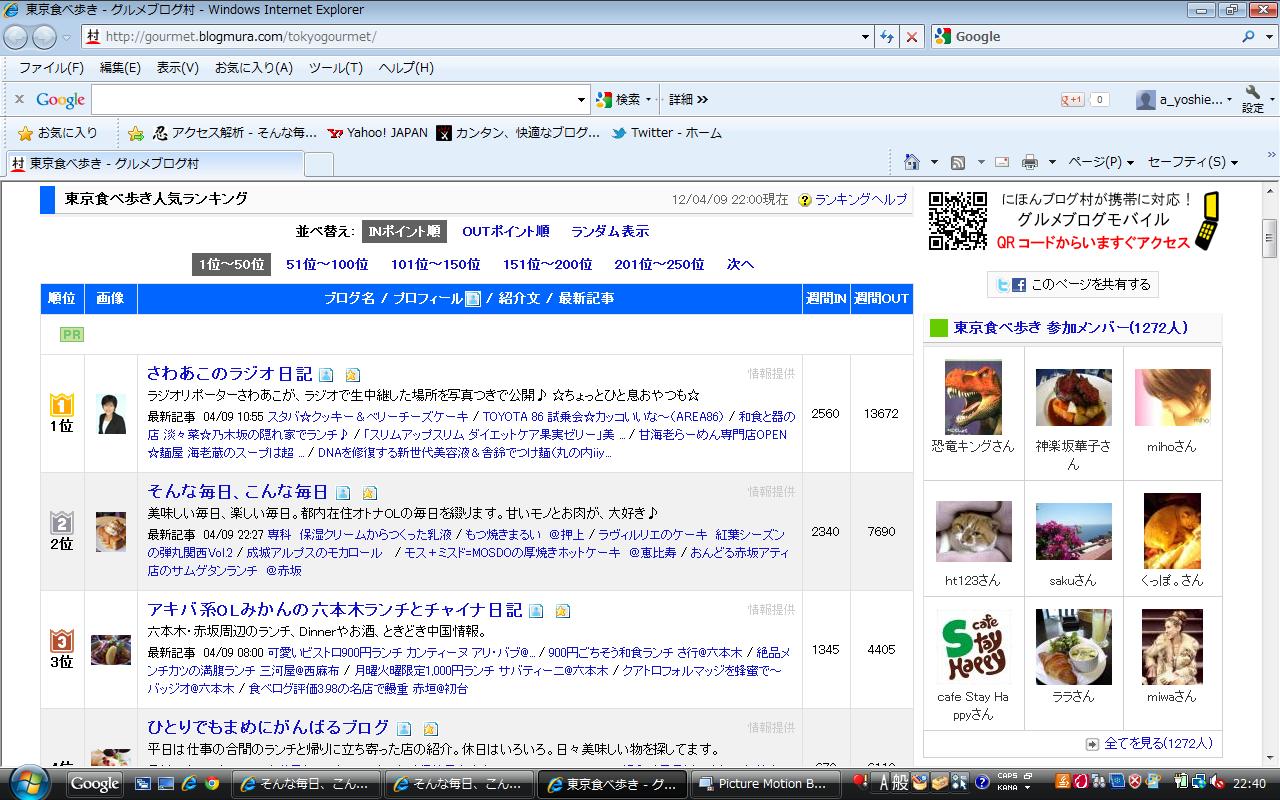View all members 全てを見る(1272人)
This screenshot has height=800, width=1280.
(1158, 743)
